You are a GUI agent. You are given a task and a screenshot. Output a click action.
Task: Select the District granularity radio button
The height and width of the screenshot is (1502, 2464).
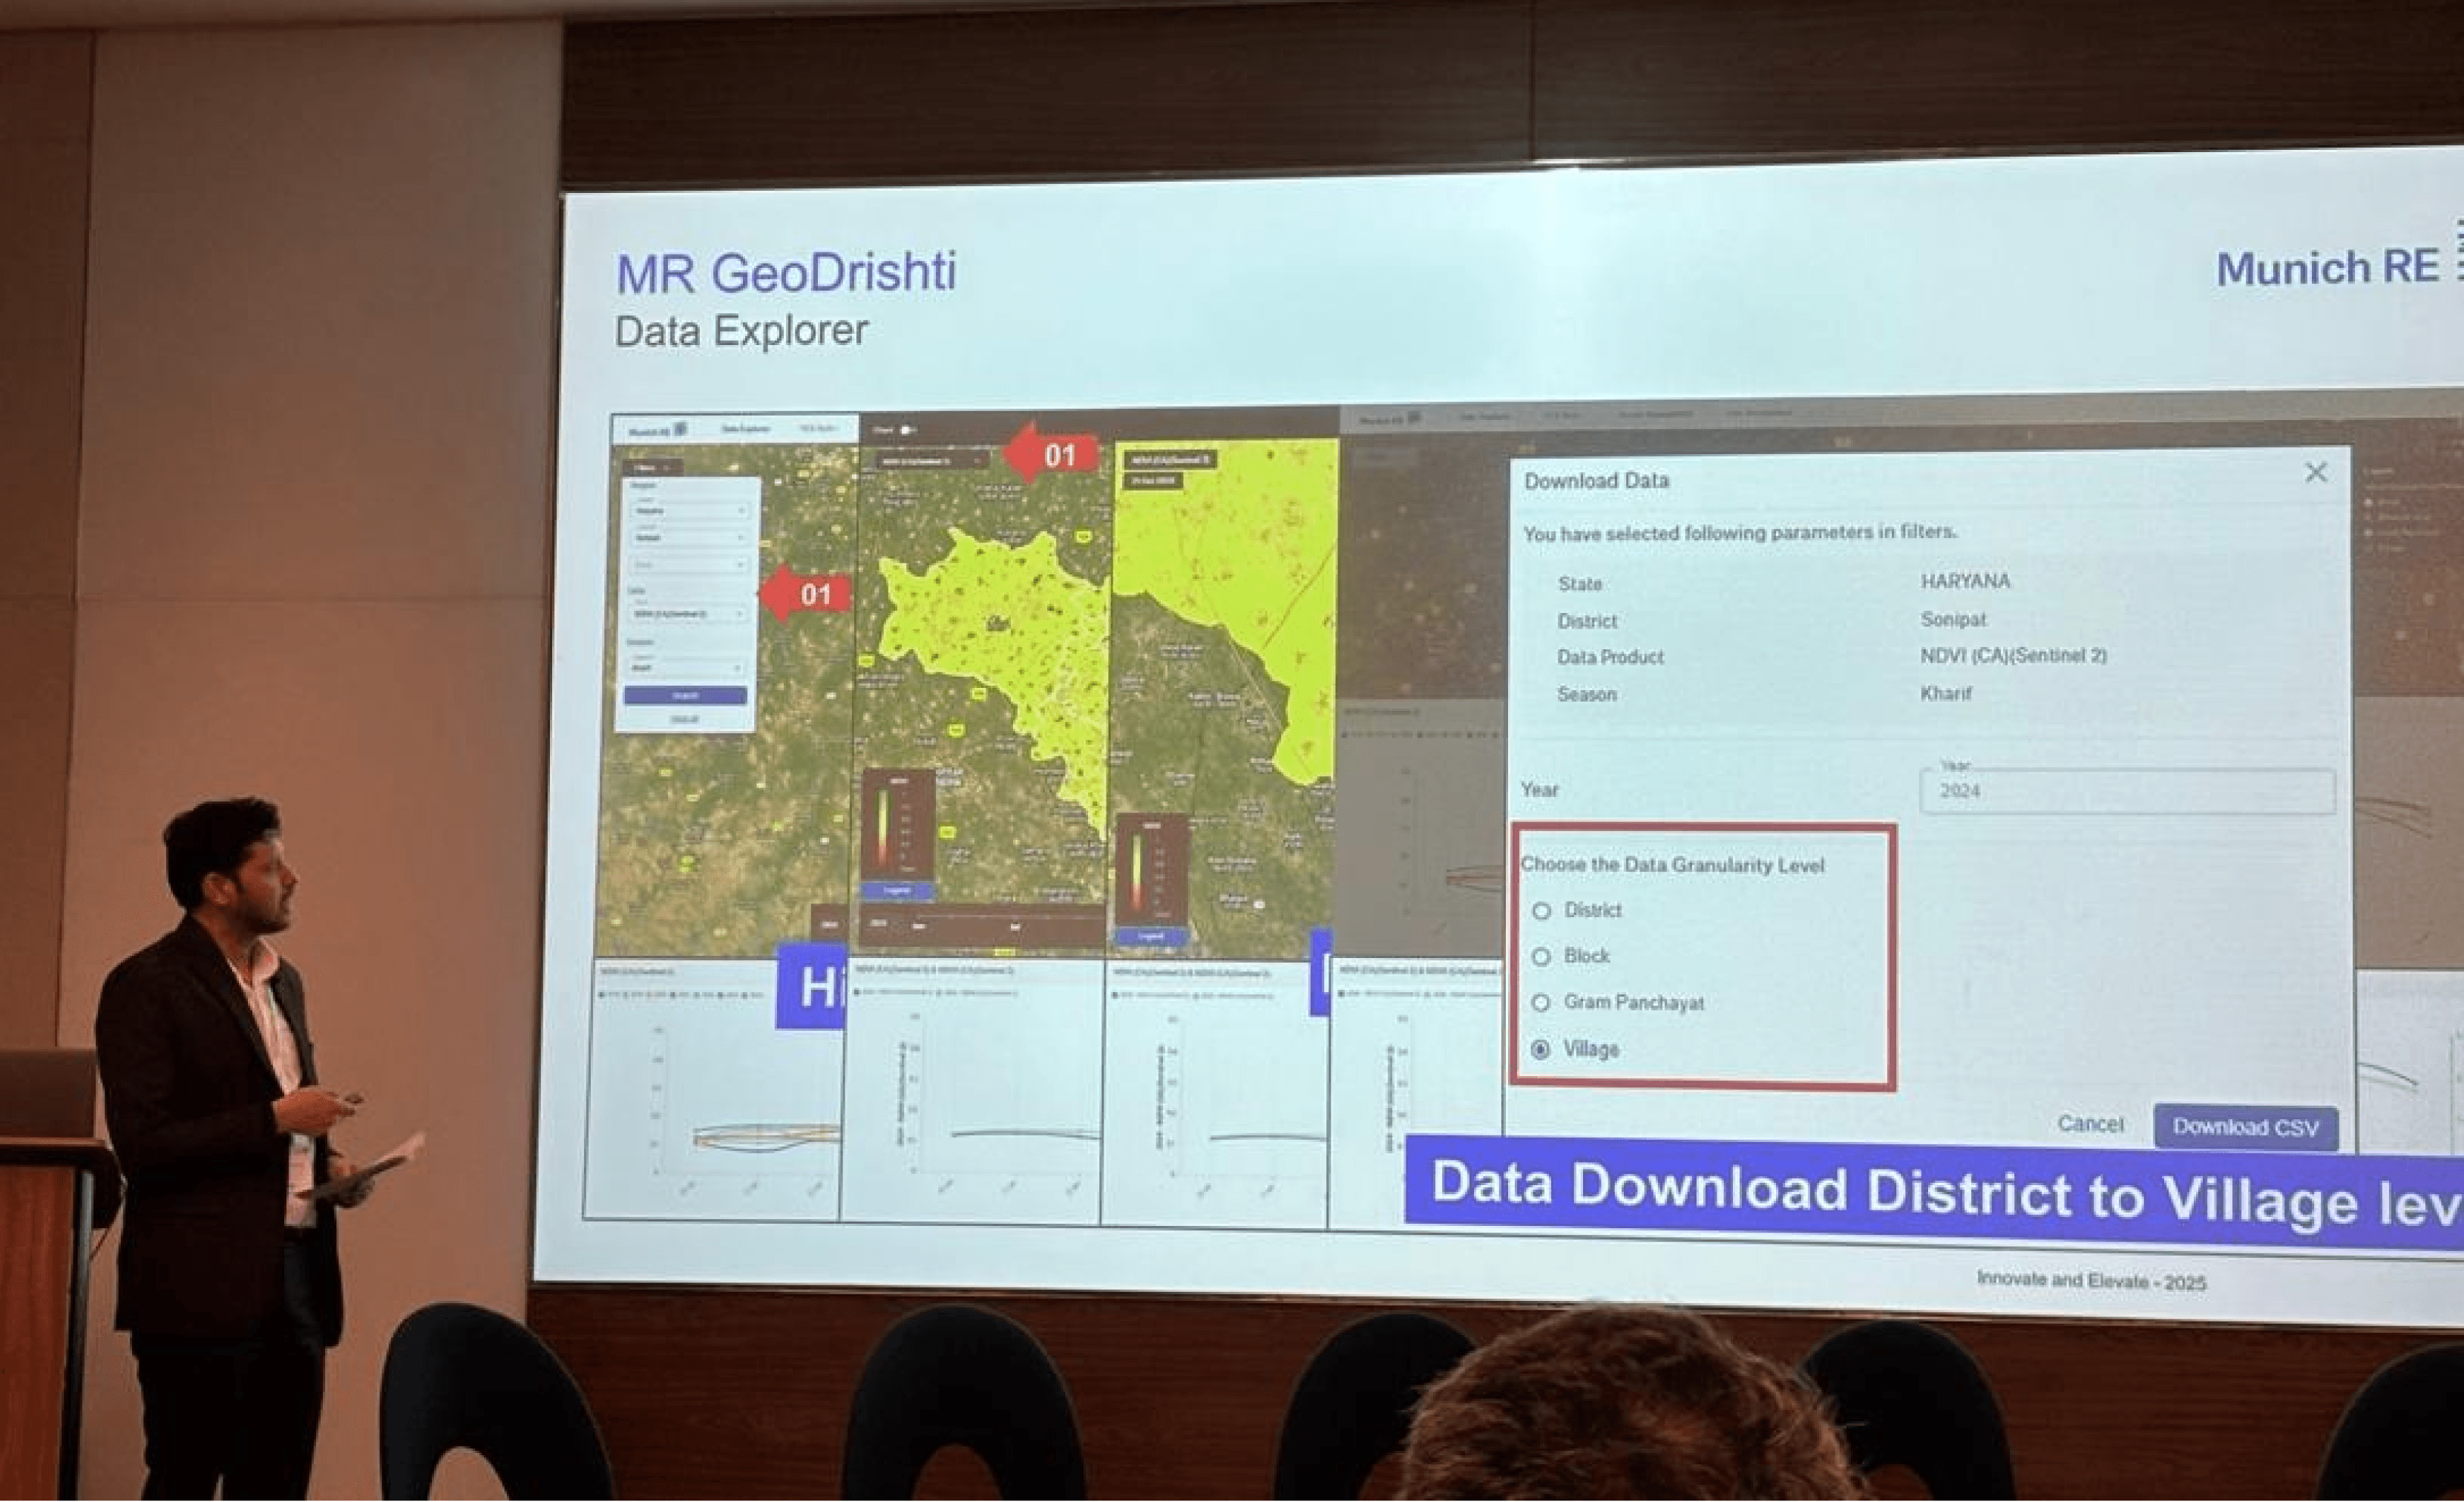pyautogui.click(x=1542, y=911)
